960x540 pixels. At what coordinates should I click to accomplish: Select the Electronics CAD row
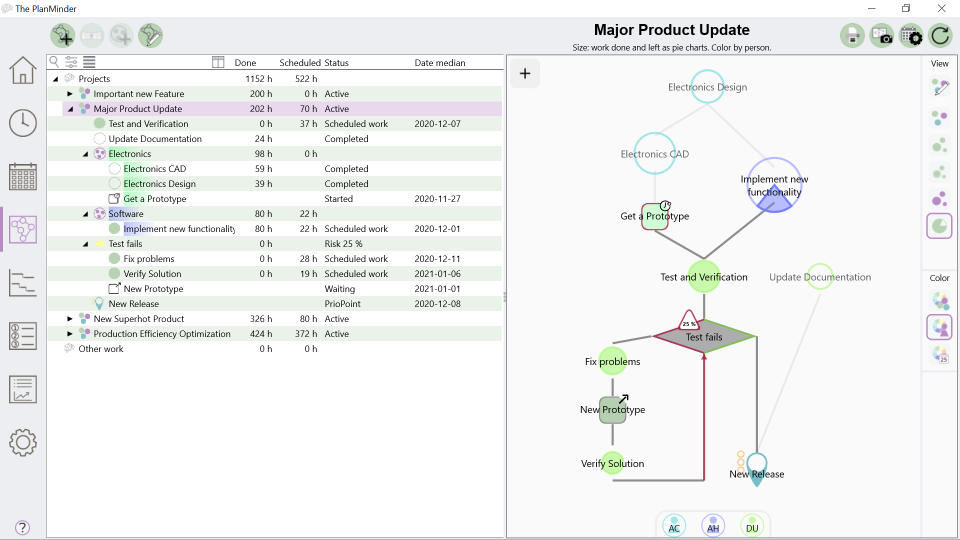(274, 169)
